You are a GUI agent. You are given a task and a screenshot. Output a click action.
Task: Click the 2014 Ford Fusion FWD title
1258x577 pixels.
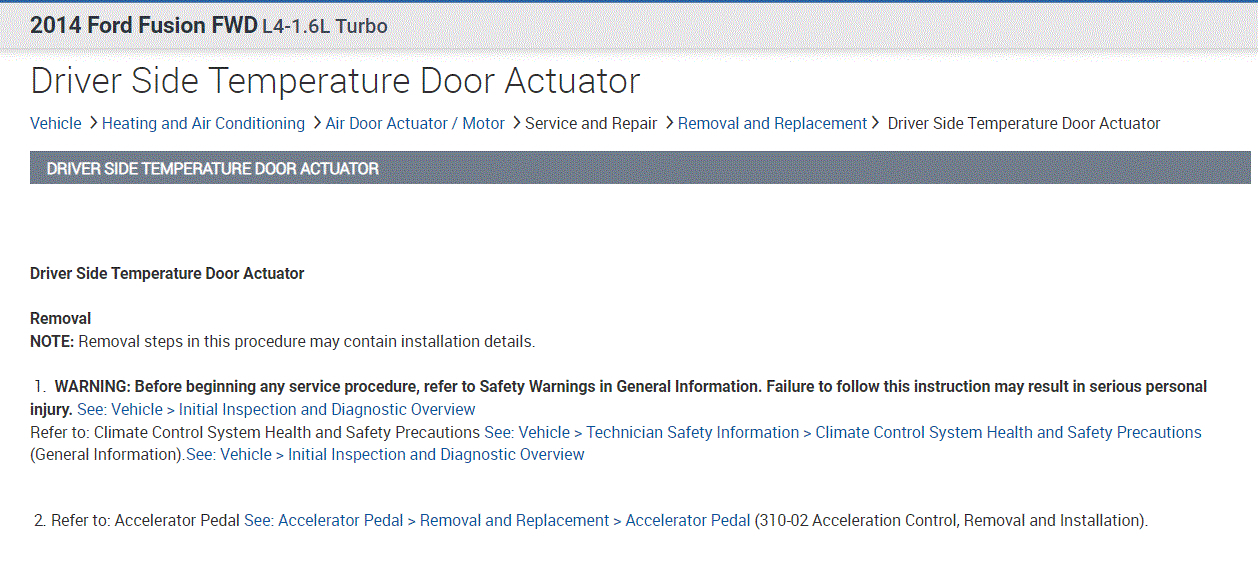pos(143,26)
